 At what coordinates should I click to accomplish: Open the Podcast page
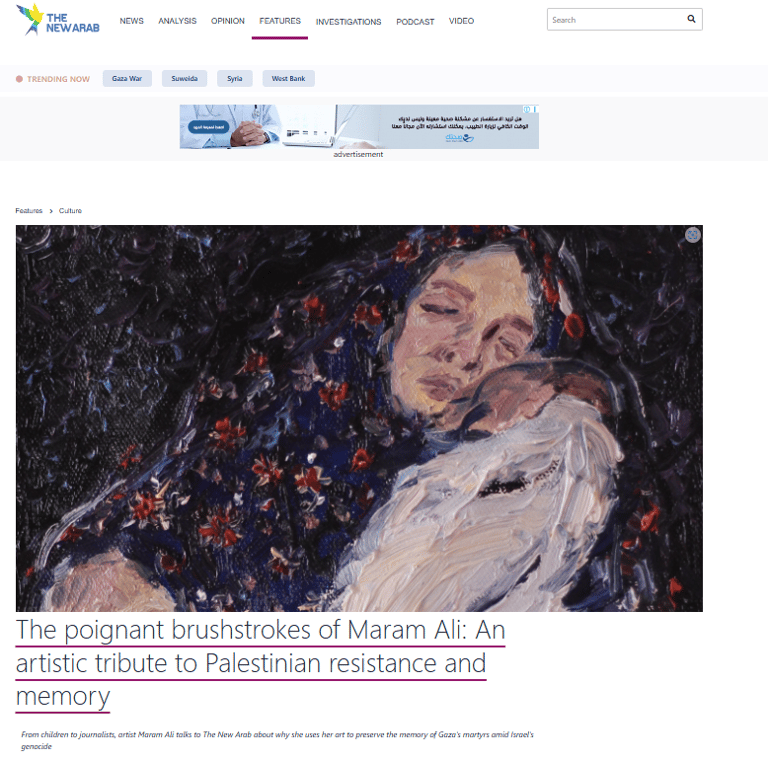pyautogui.click(x=415, y=22)
